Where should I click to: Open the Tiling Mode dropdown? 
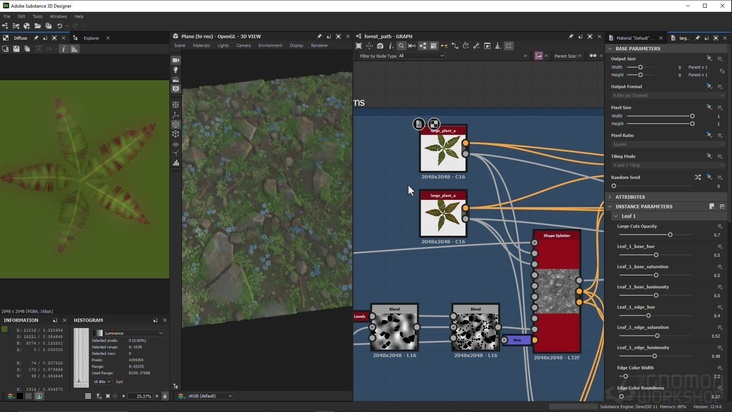pyautogui.click(x=667, y=166)
